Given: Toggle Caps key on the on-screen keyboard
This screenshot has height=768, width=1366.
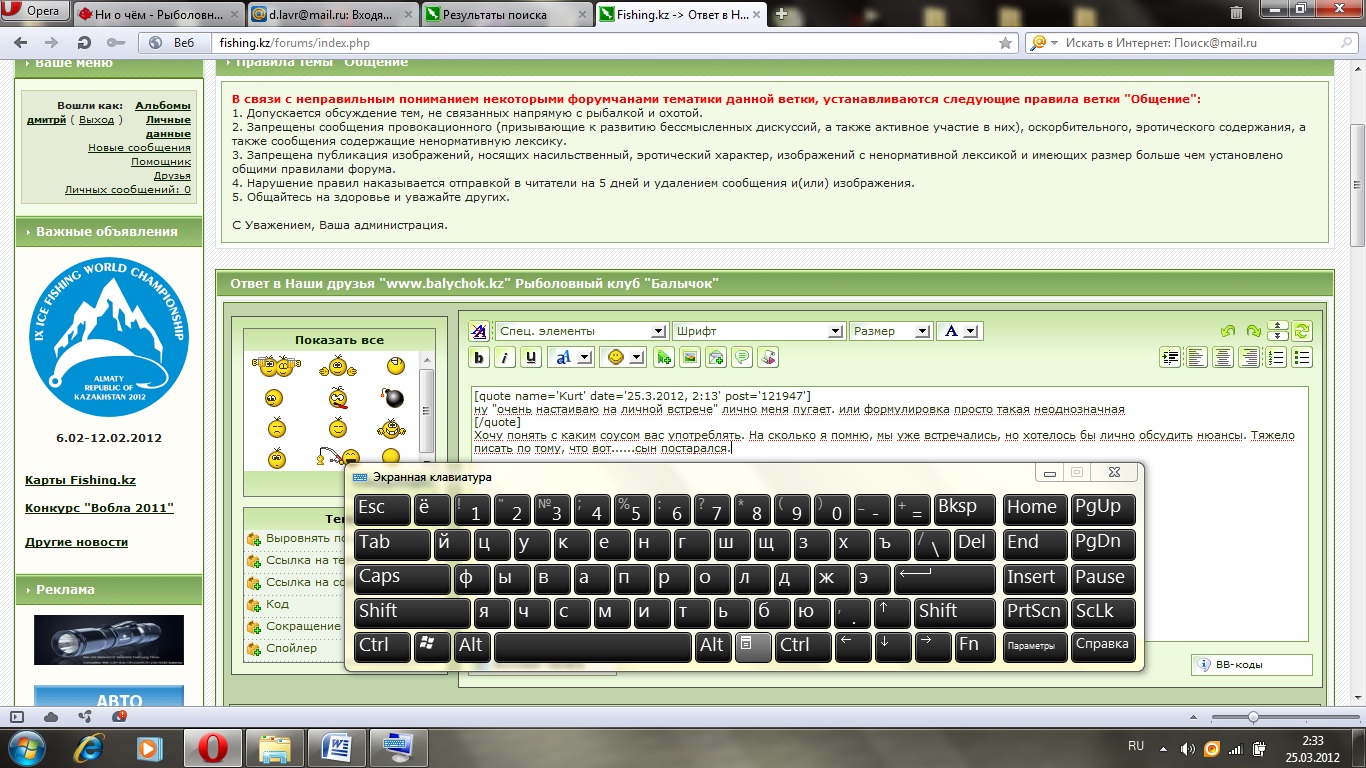Looking at the screenshot, I should 402,578.
